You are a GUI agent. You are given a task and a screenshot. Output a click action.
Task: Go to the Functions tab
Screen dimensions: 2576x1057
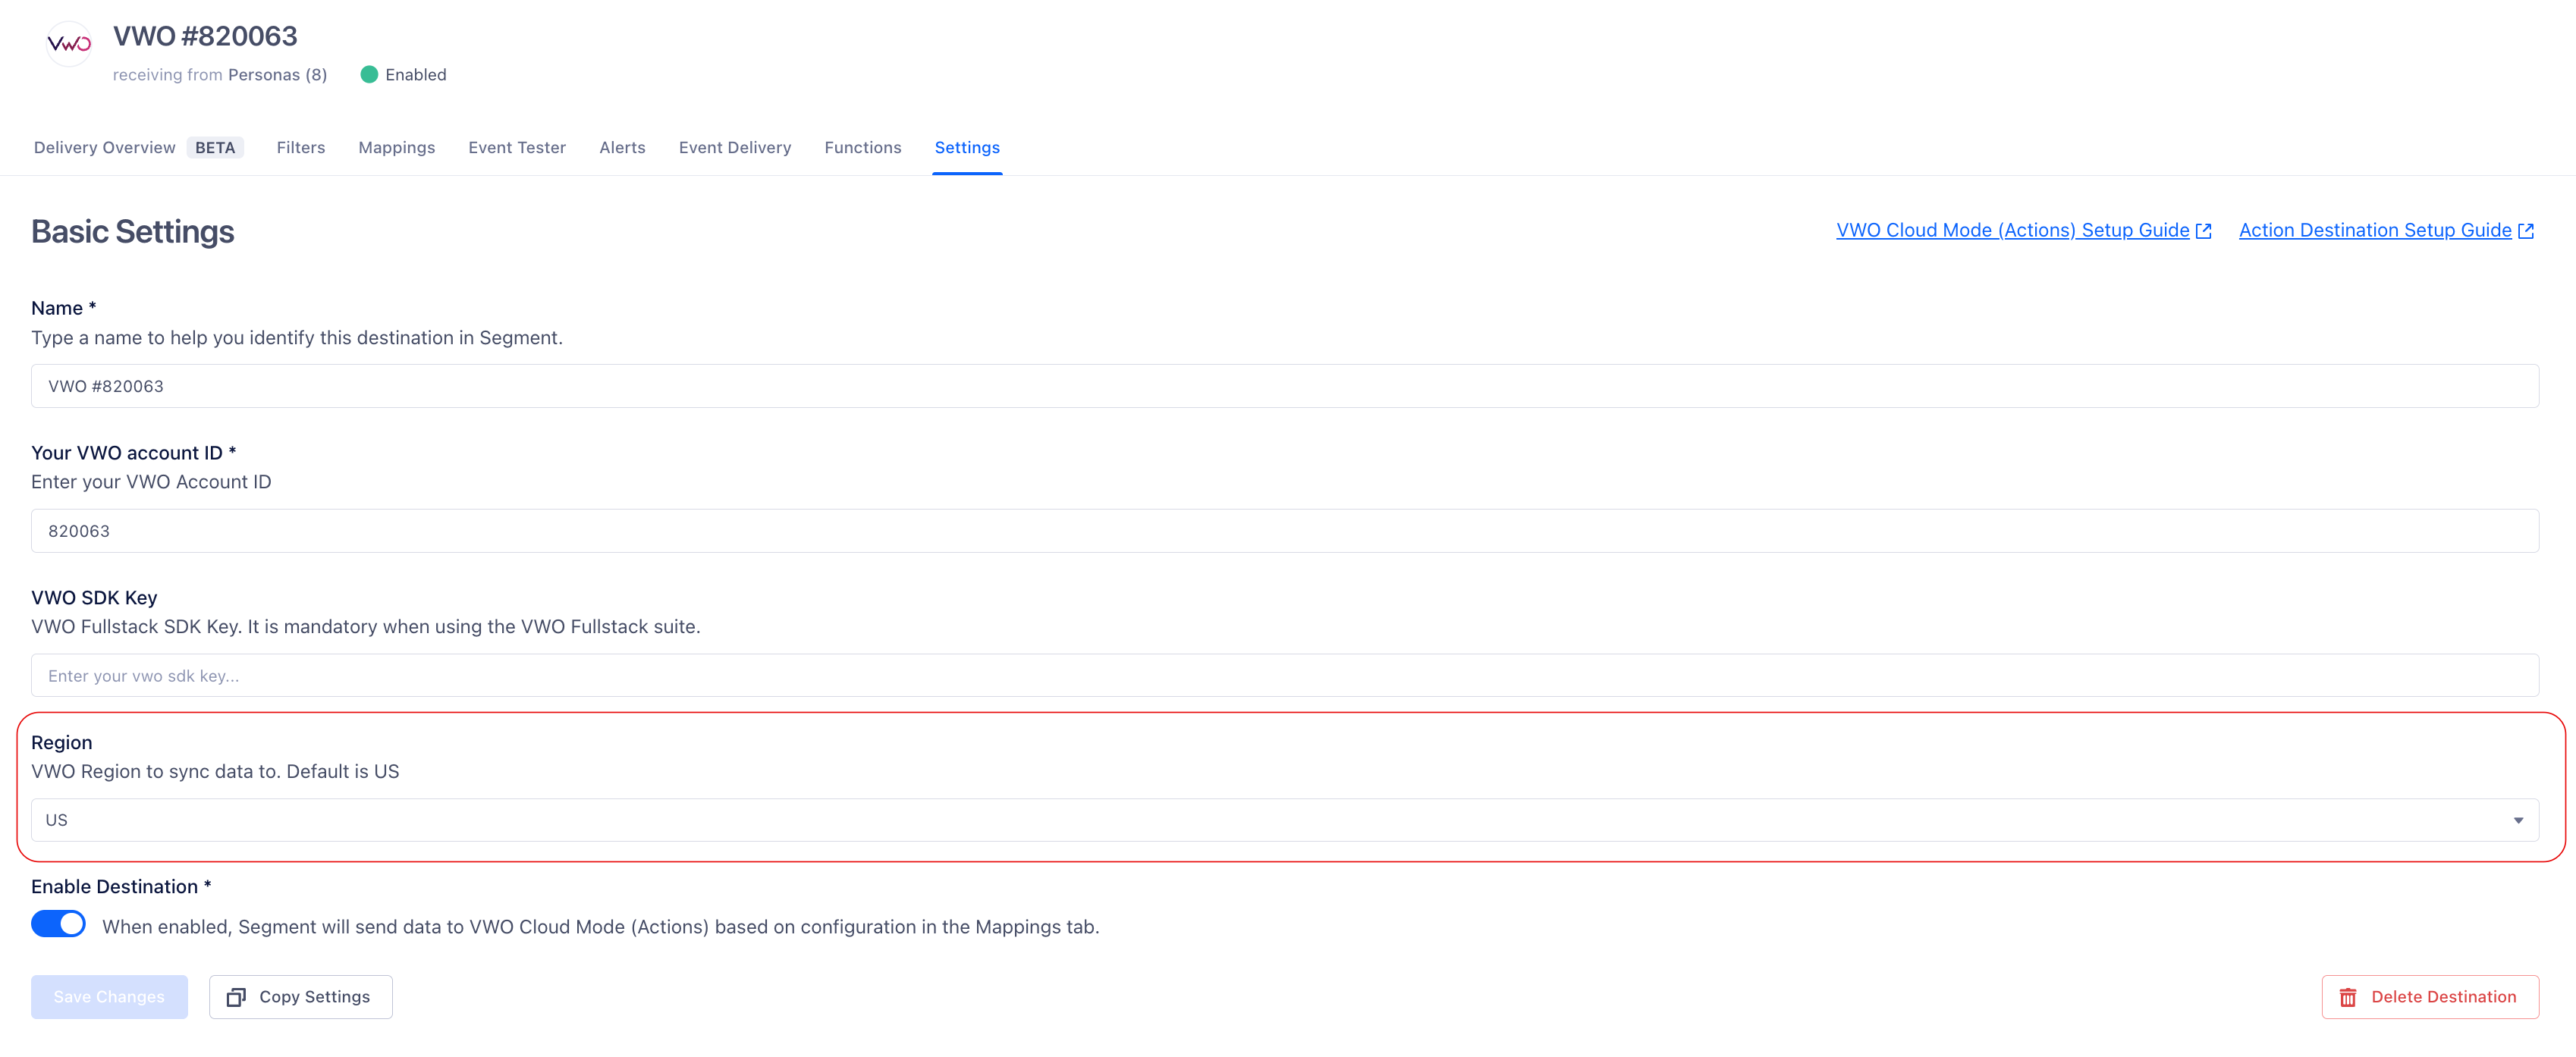point(863,148)
